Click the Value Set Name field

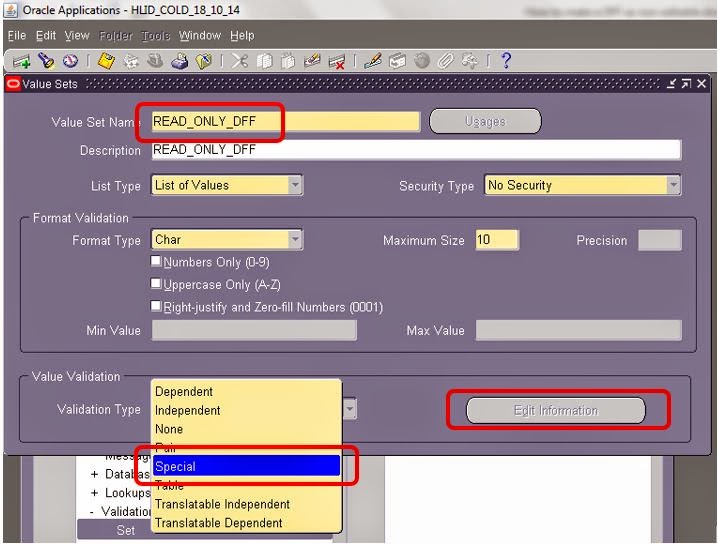click(286, 121)
